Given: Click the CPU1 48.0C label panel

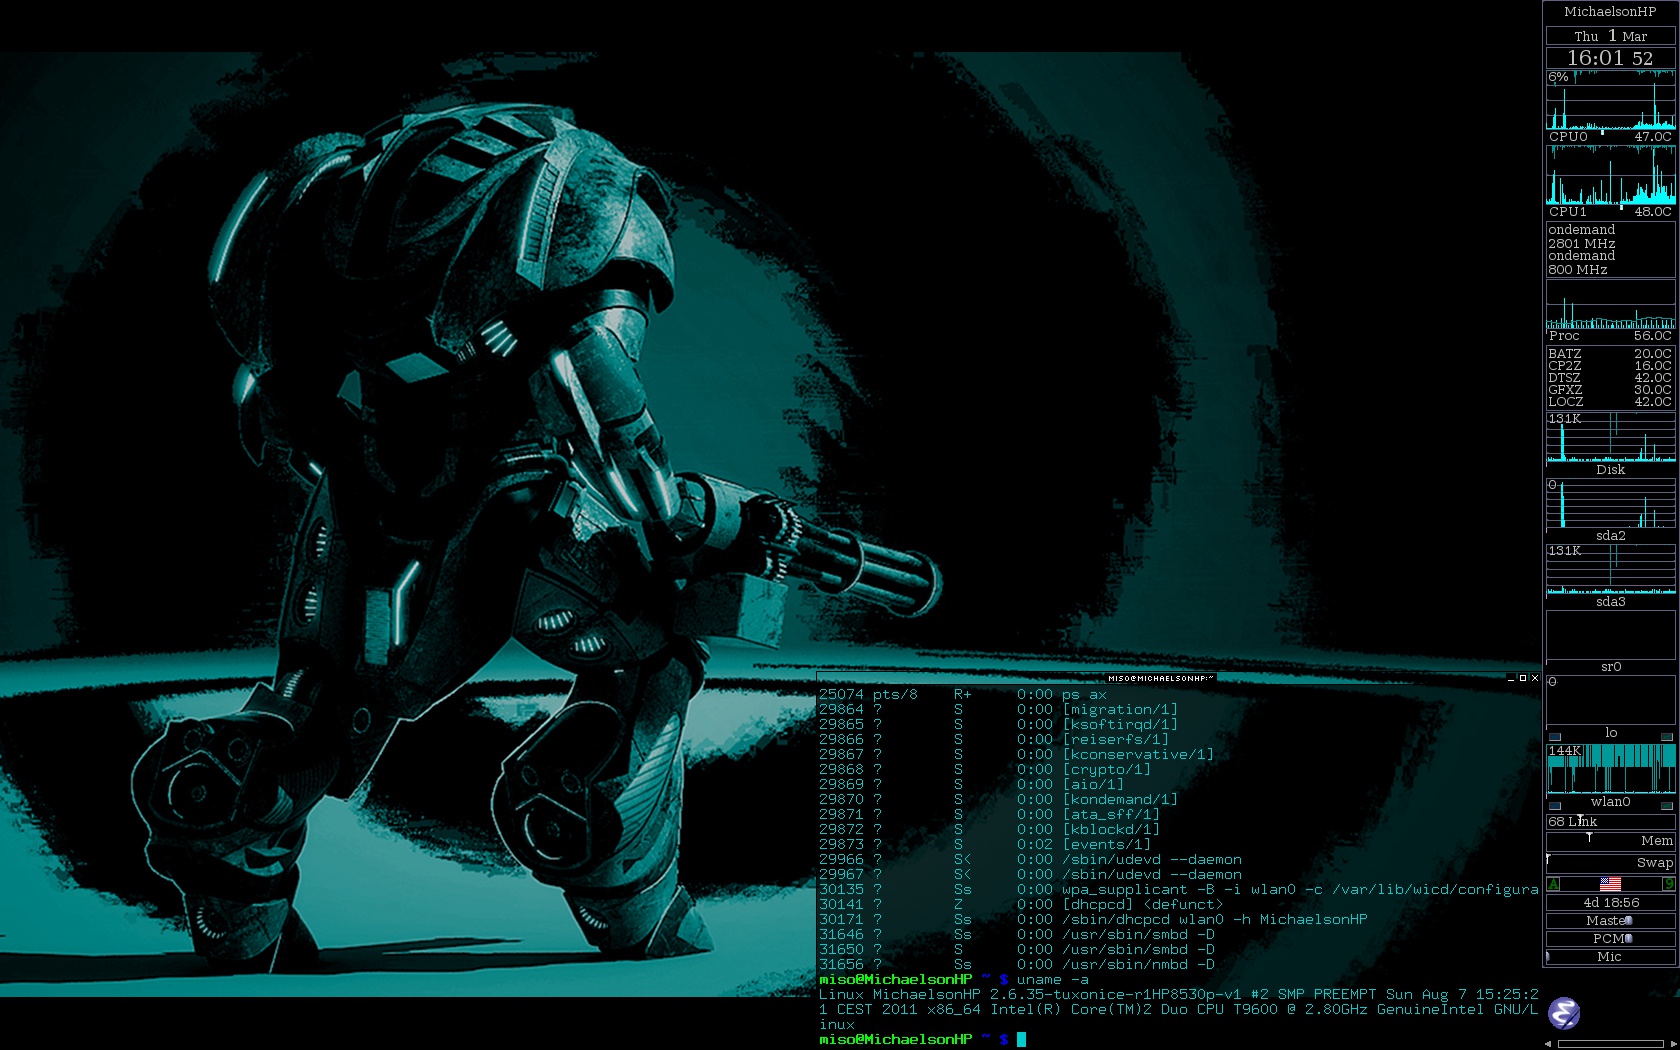Looking at the screenshot, I should point(1610,212).
